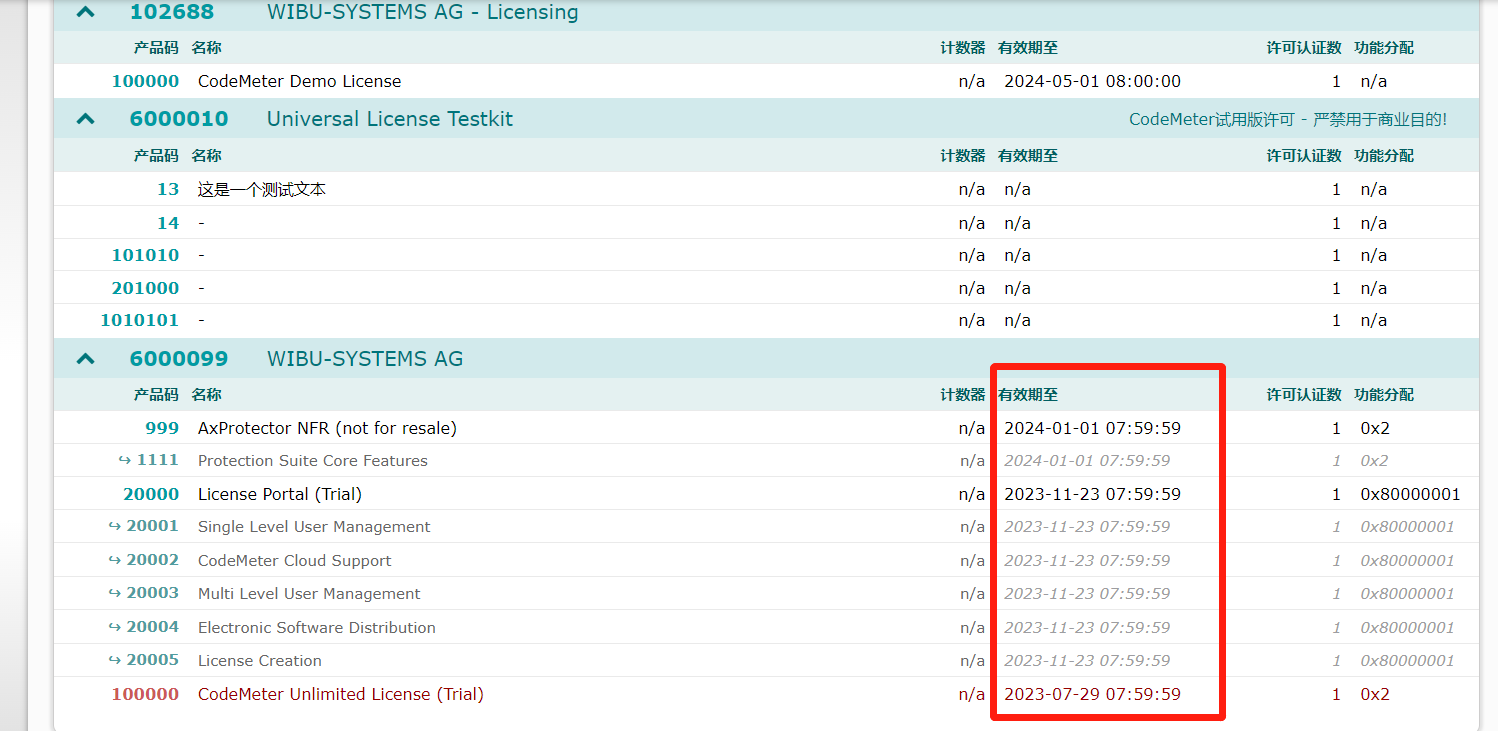Click the 'WIBU-SYSTEMS AG - Licensing' heading text

click(423, 13)
